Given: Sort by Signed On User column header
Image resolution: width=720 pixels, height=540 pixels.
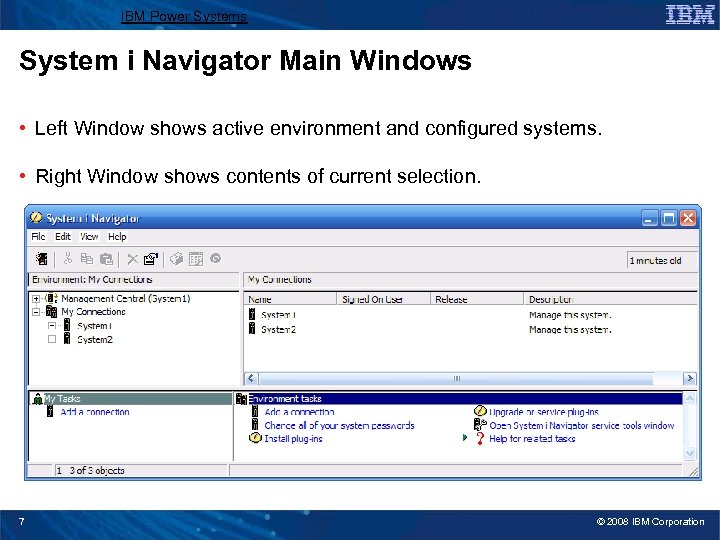Looking at the screenshot, I should click(384, 299).
